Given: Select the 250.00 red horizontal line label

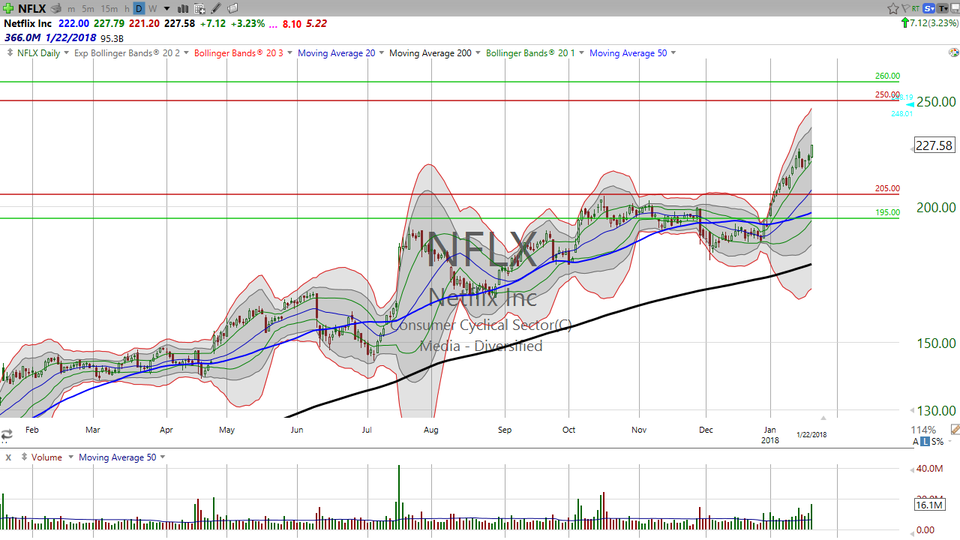Looking at the screenshot, I should click(x=887, y=95).
